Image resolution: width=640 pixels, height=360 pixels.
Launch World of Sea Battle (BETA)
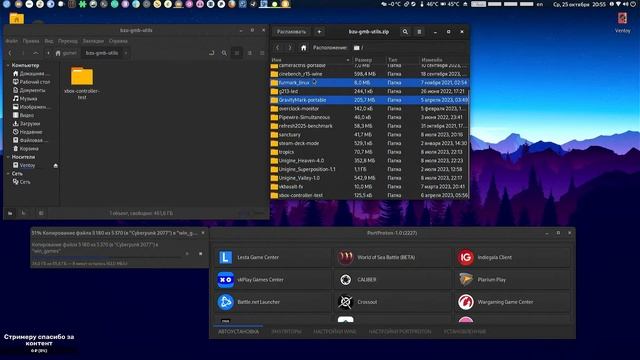[393, 258]
